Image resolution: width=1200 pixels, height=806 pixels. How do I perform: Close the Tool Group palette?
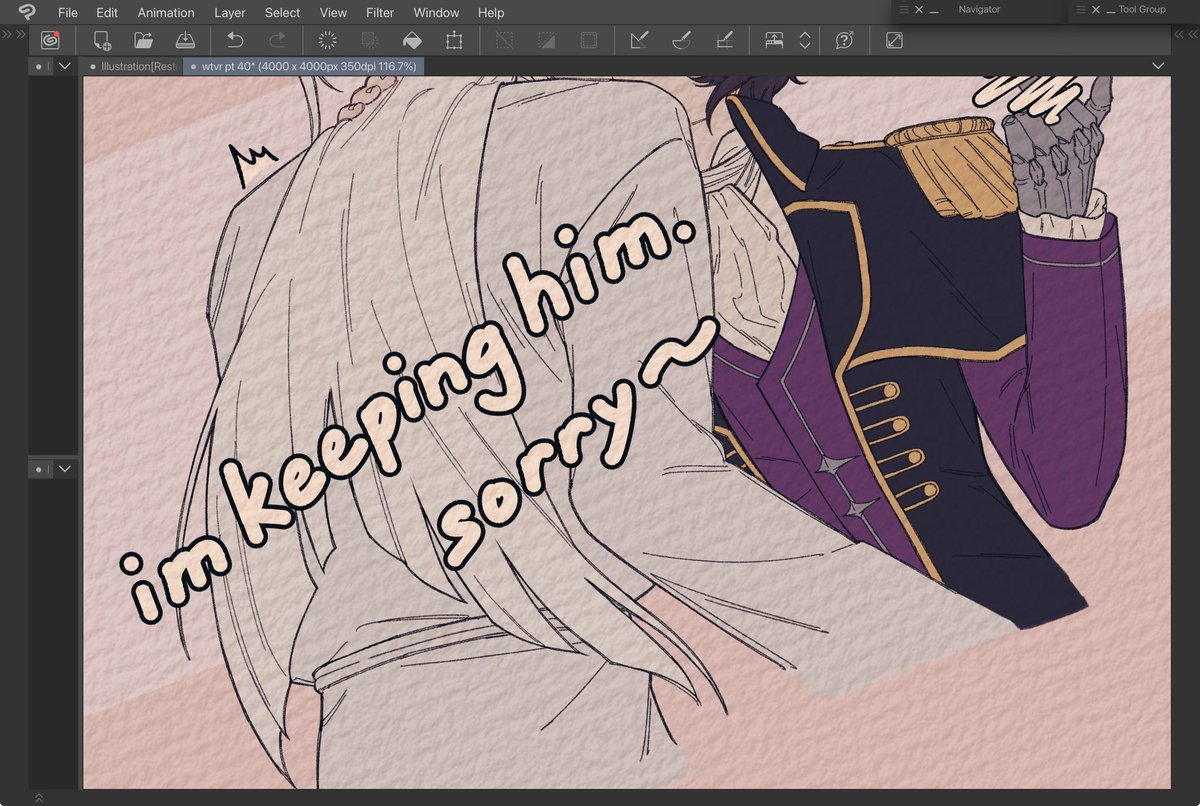pyautogui.click(x=1096, y=9)
